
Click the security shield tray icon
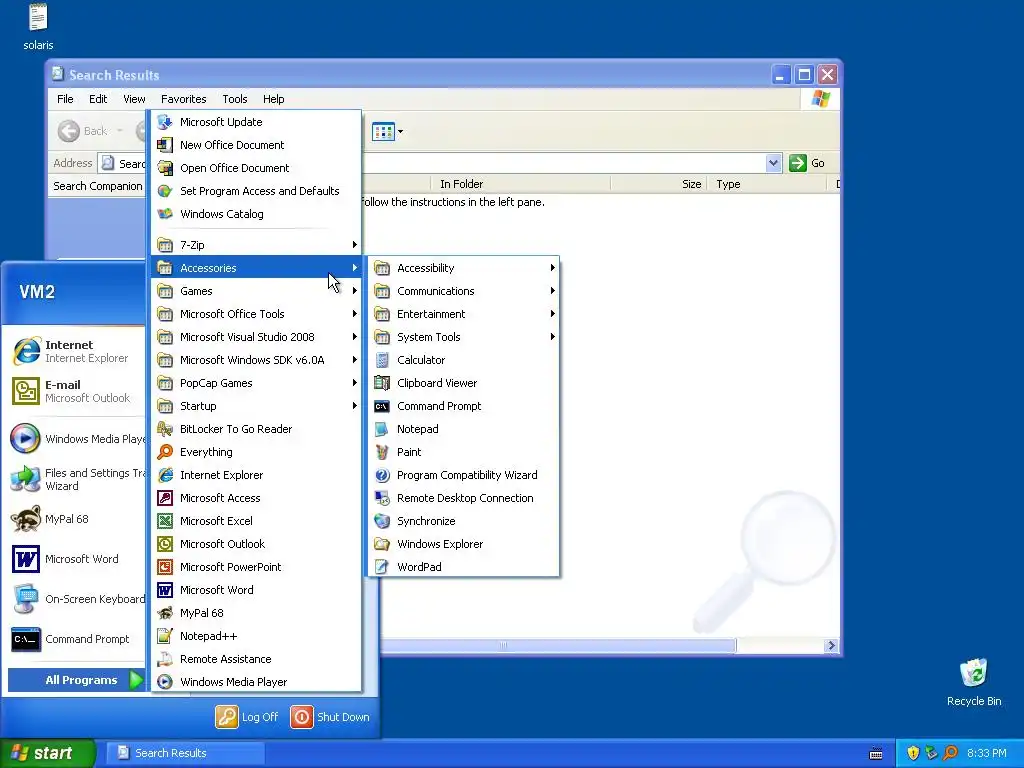click(913, 753)
